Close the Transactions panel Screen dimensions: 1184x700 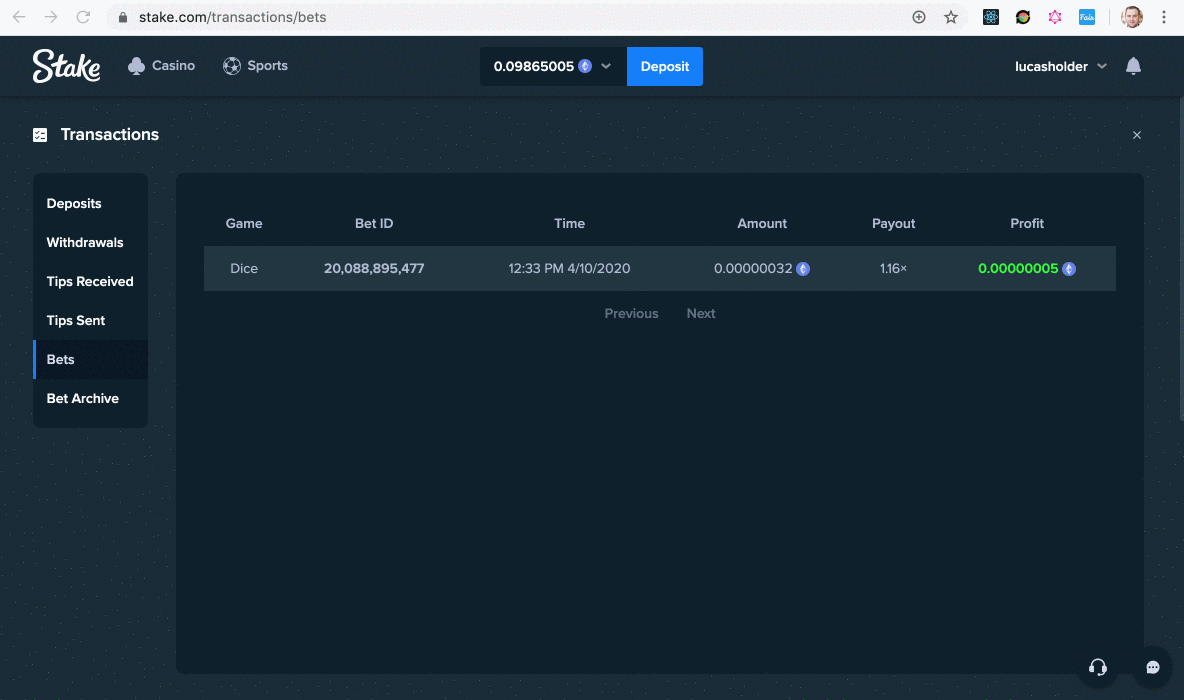coord(1136,135)
